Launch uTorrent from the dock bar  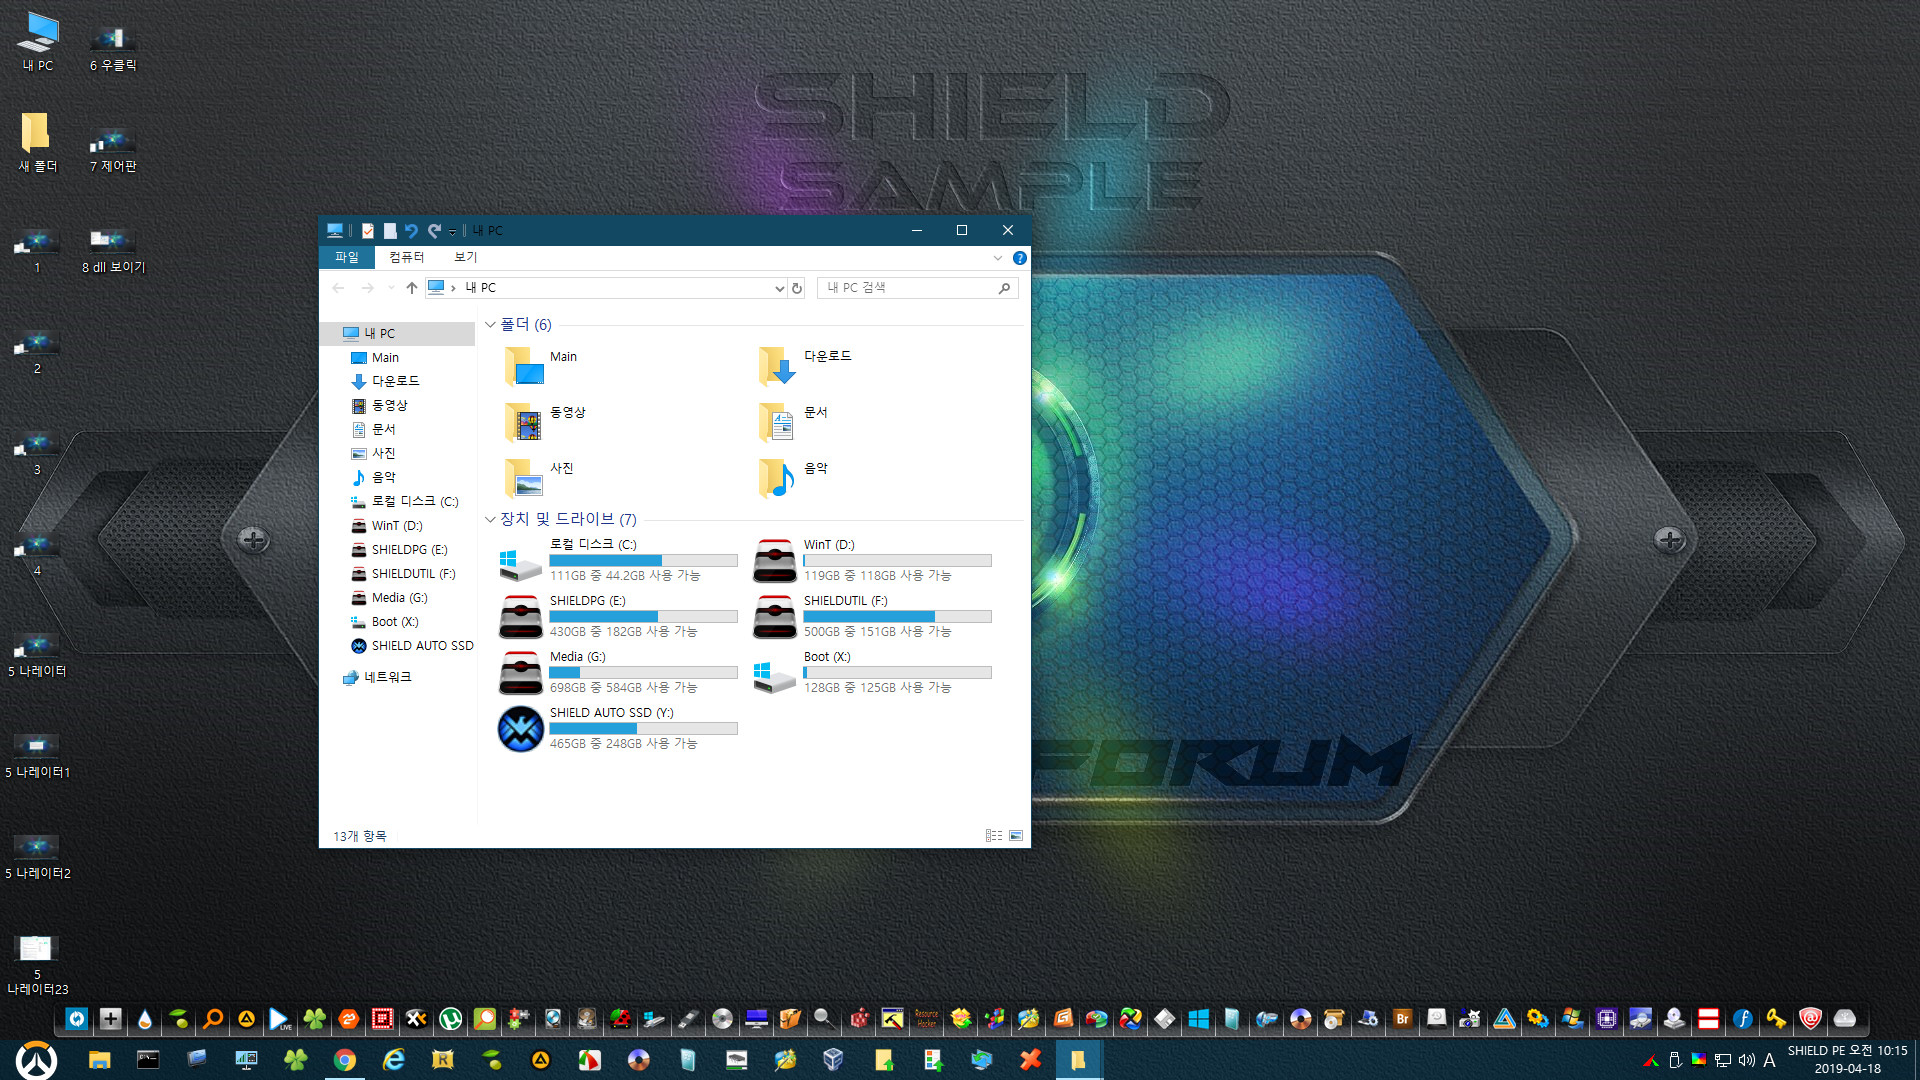pos(450,1019)
